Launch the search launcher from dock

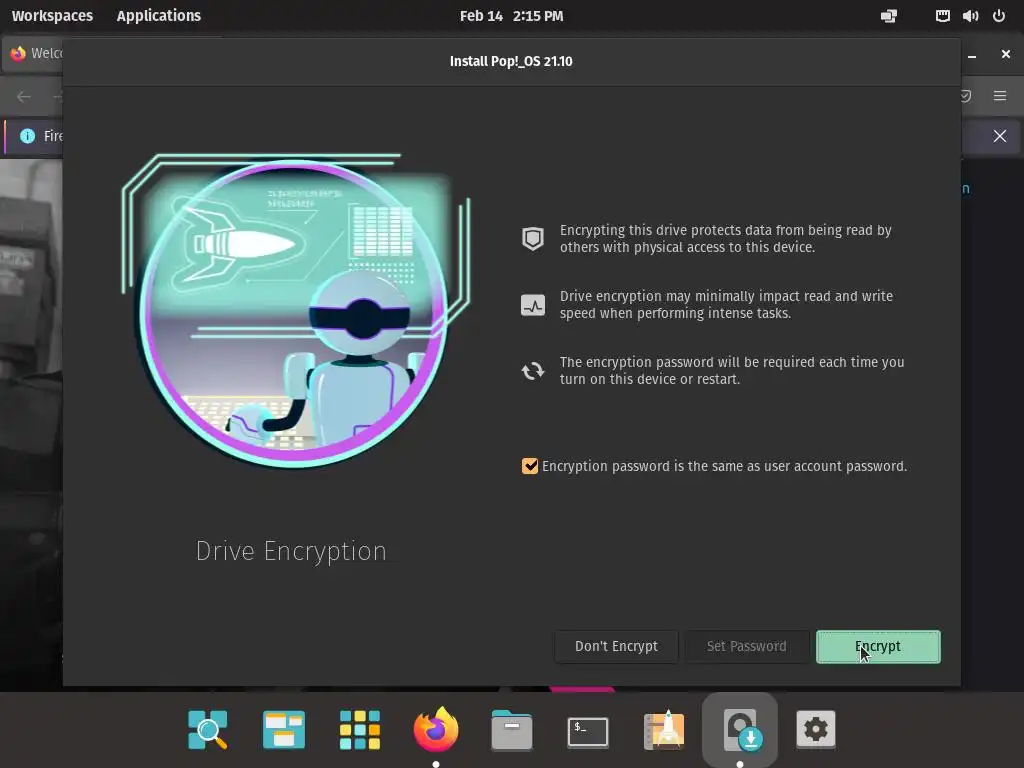click(x=208, y=729)
